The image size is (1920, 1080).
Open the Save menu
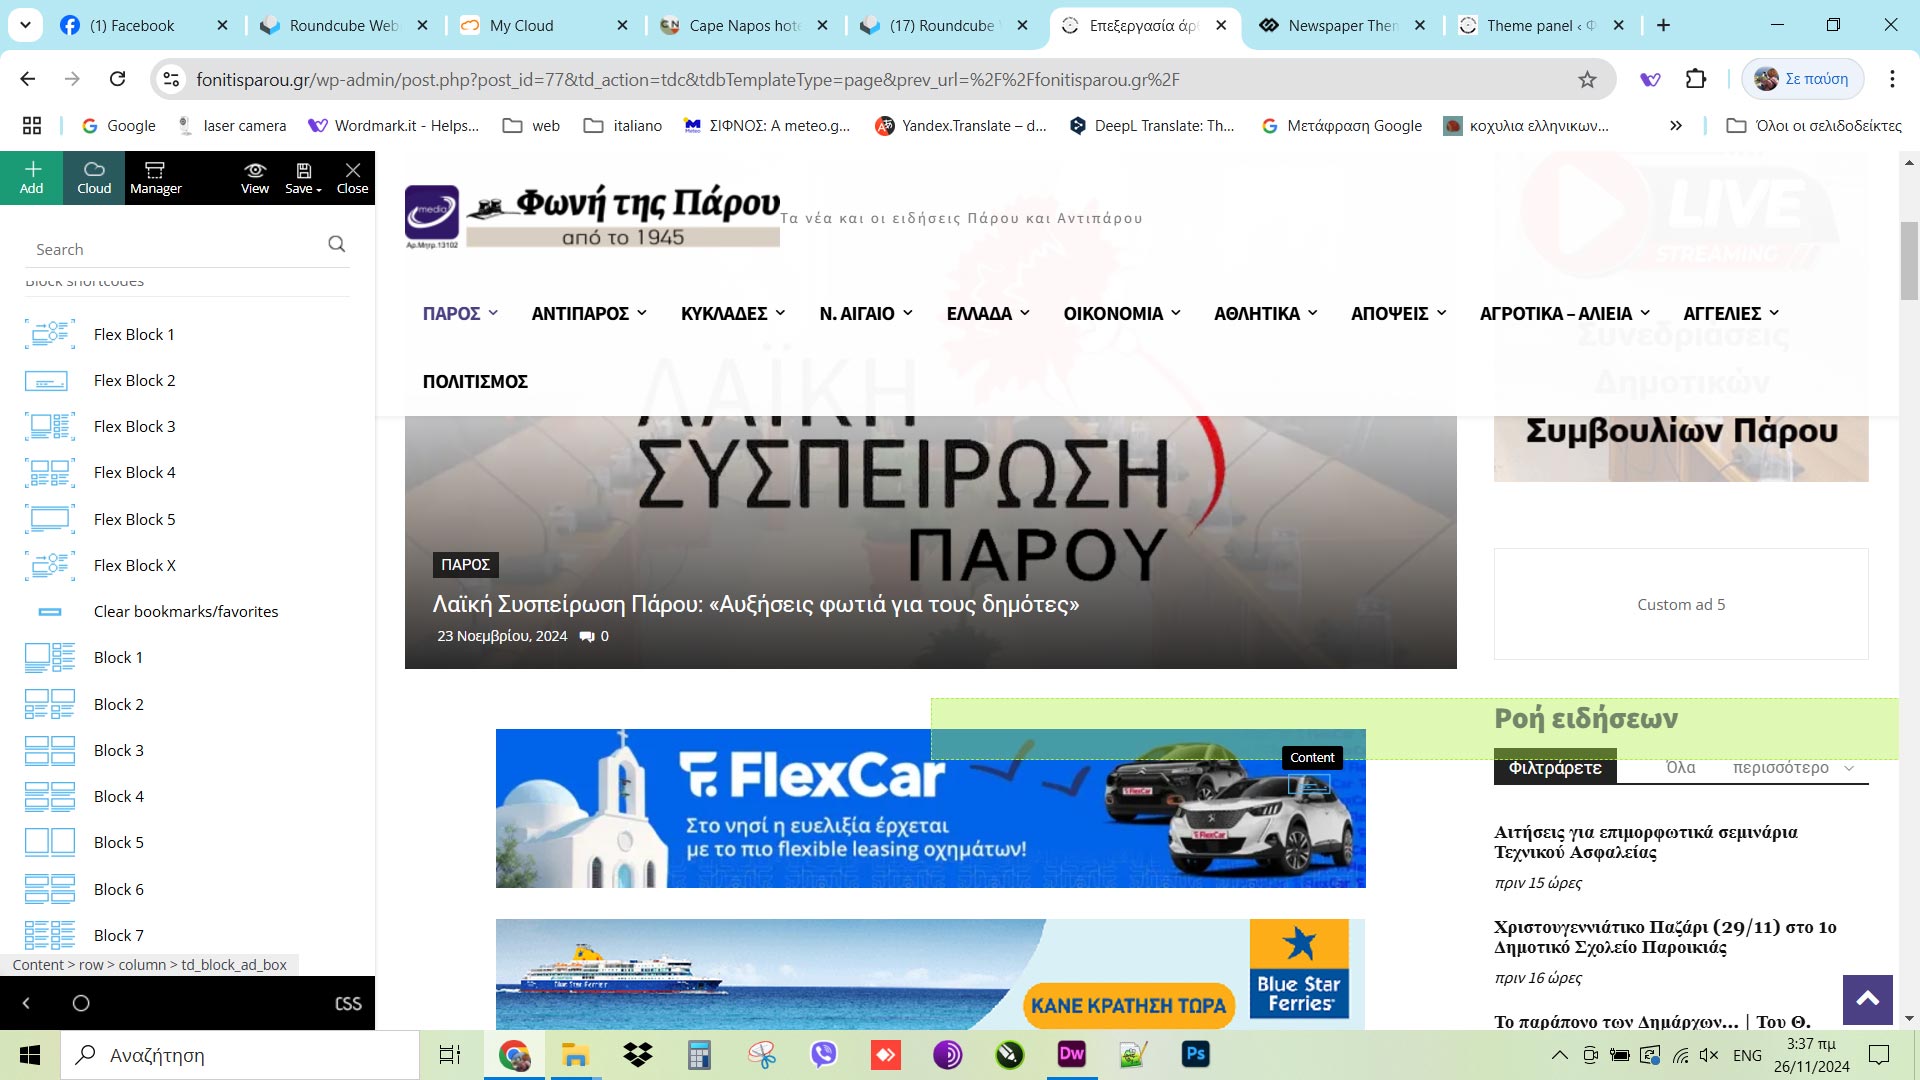point(303,177)
